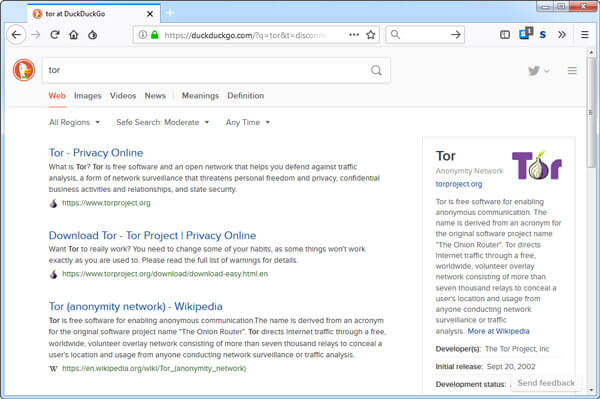
Task: Open a new tab with plus button
Action: [x=170, y=13]
